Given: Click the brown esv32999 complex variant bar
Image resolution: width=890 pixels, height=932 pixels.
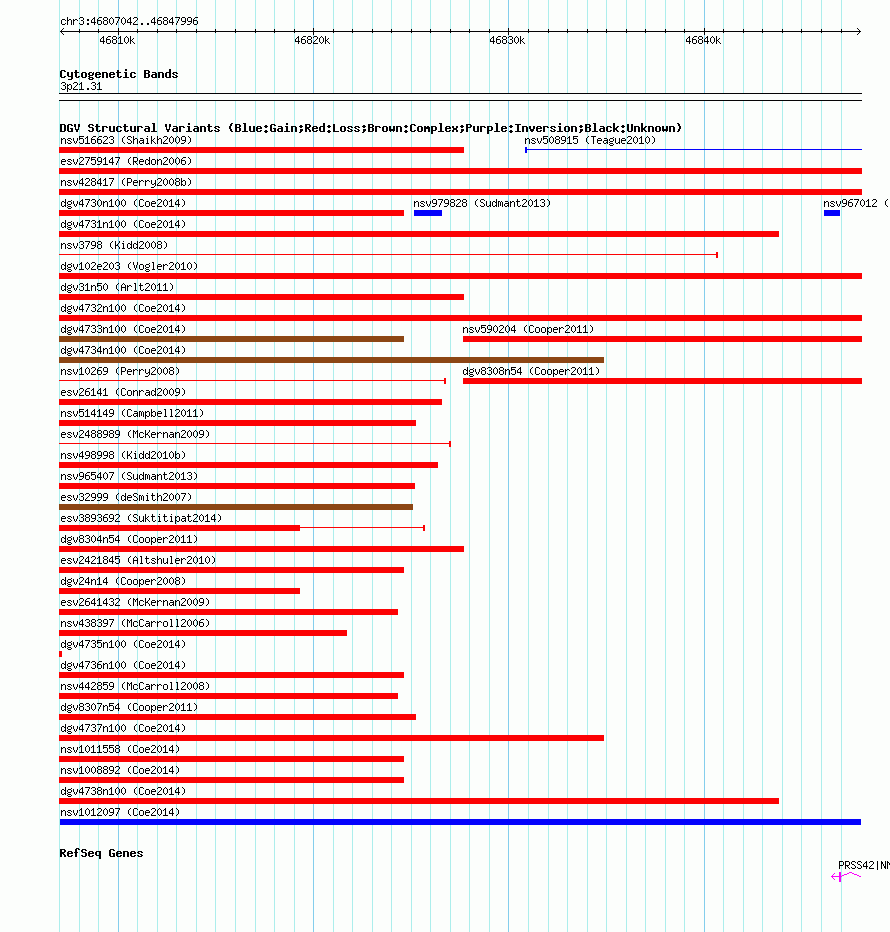Looking at the screenshot, I should click(x=236, y=507).
